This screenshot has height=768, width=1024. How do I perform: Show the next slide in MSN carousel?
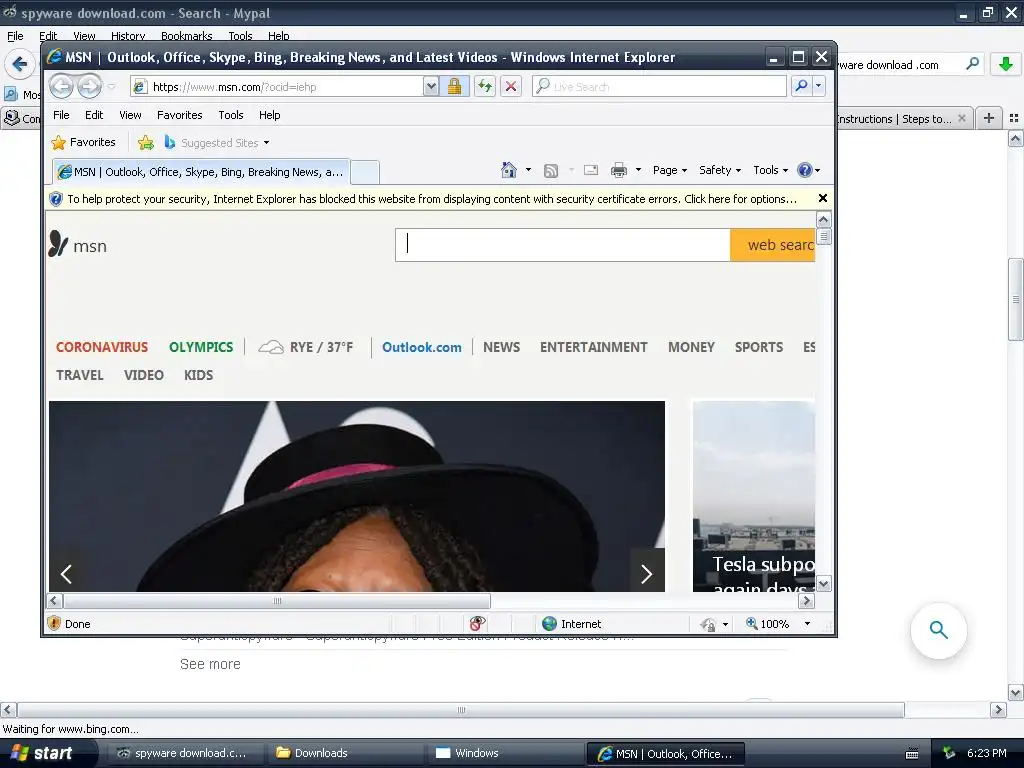(647, 573)
